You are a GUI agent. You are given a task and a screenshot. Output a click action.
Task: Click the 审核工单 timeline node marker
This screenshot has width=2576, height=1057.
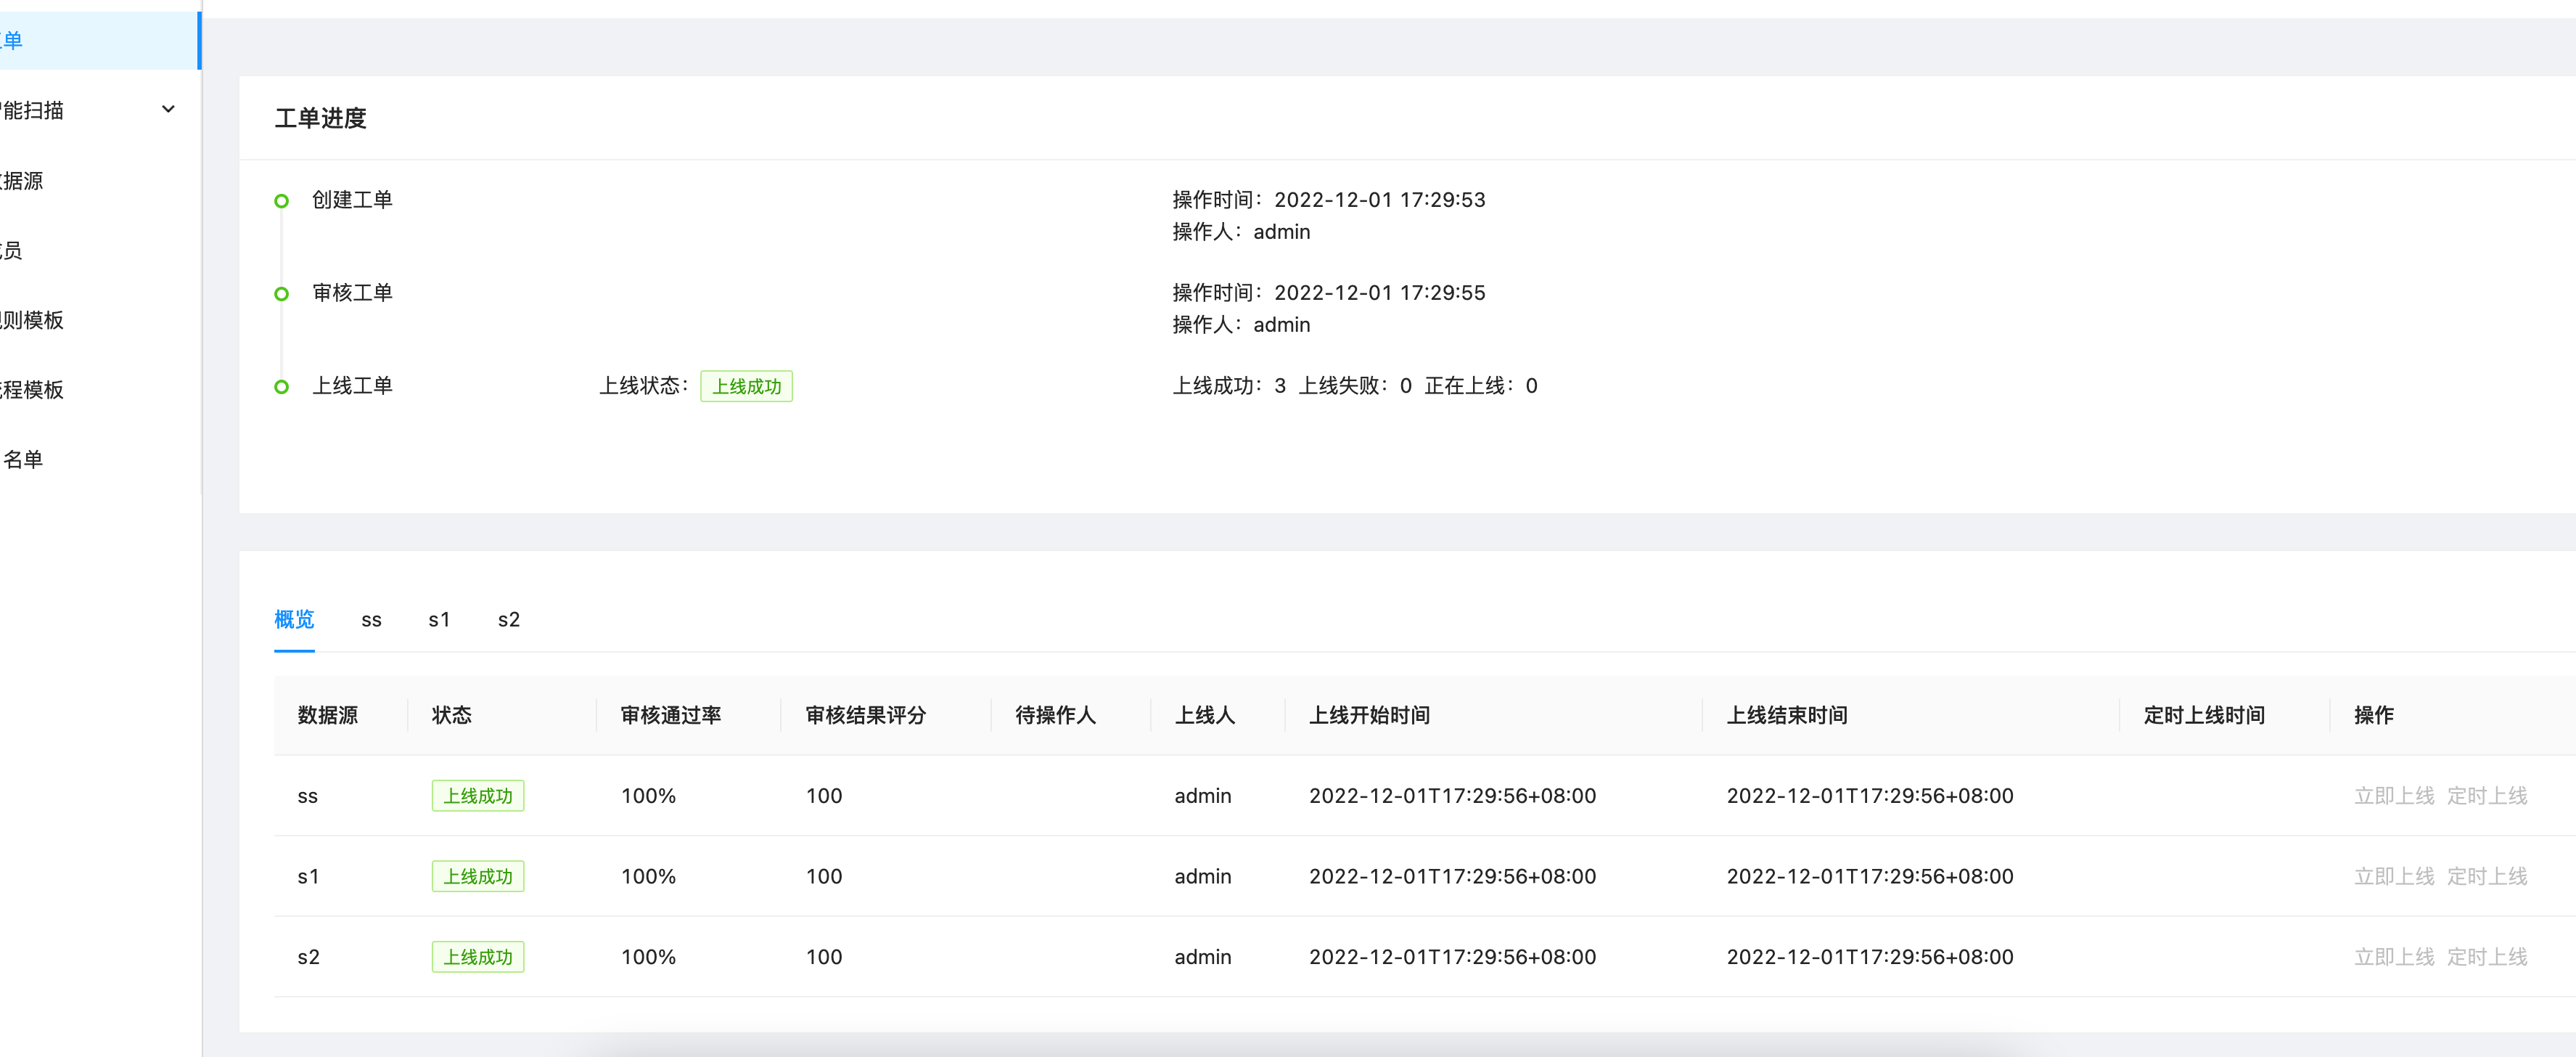point(281,293)
